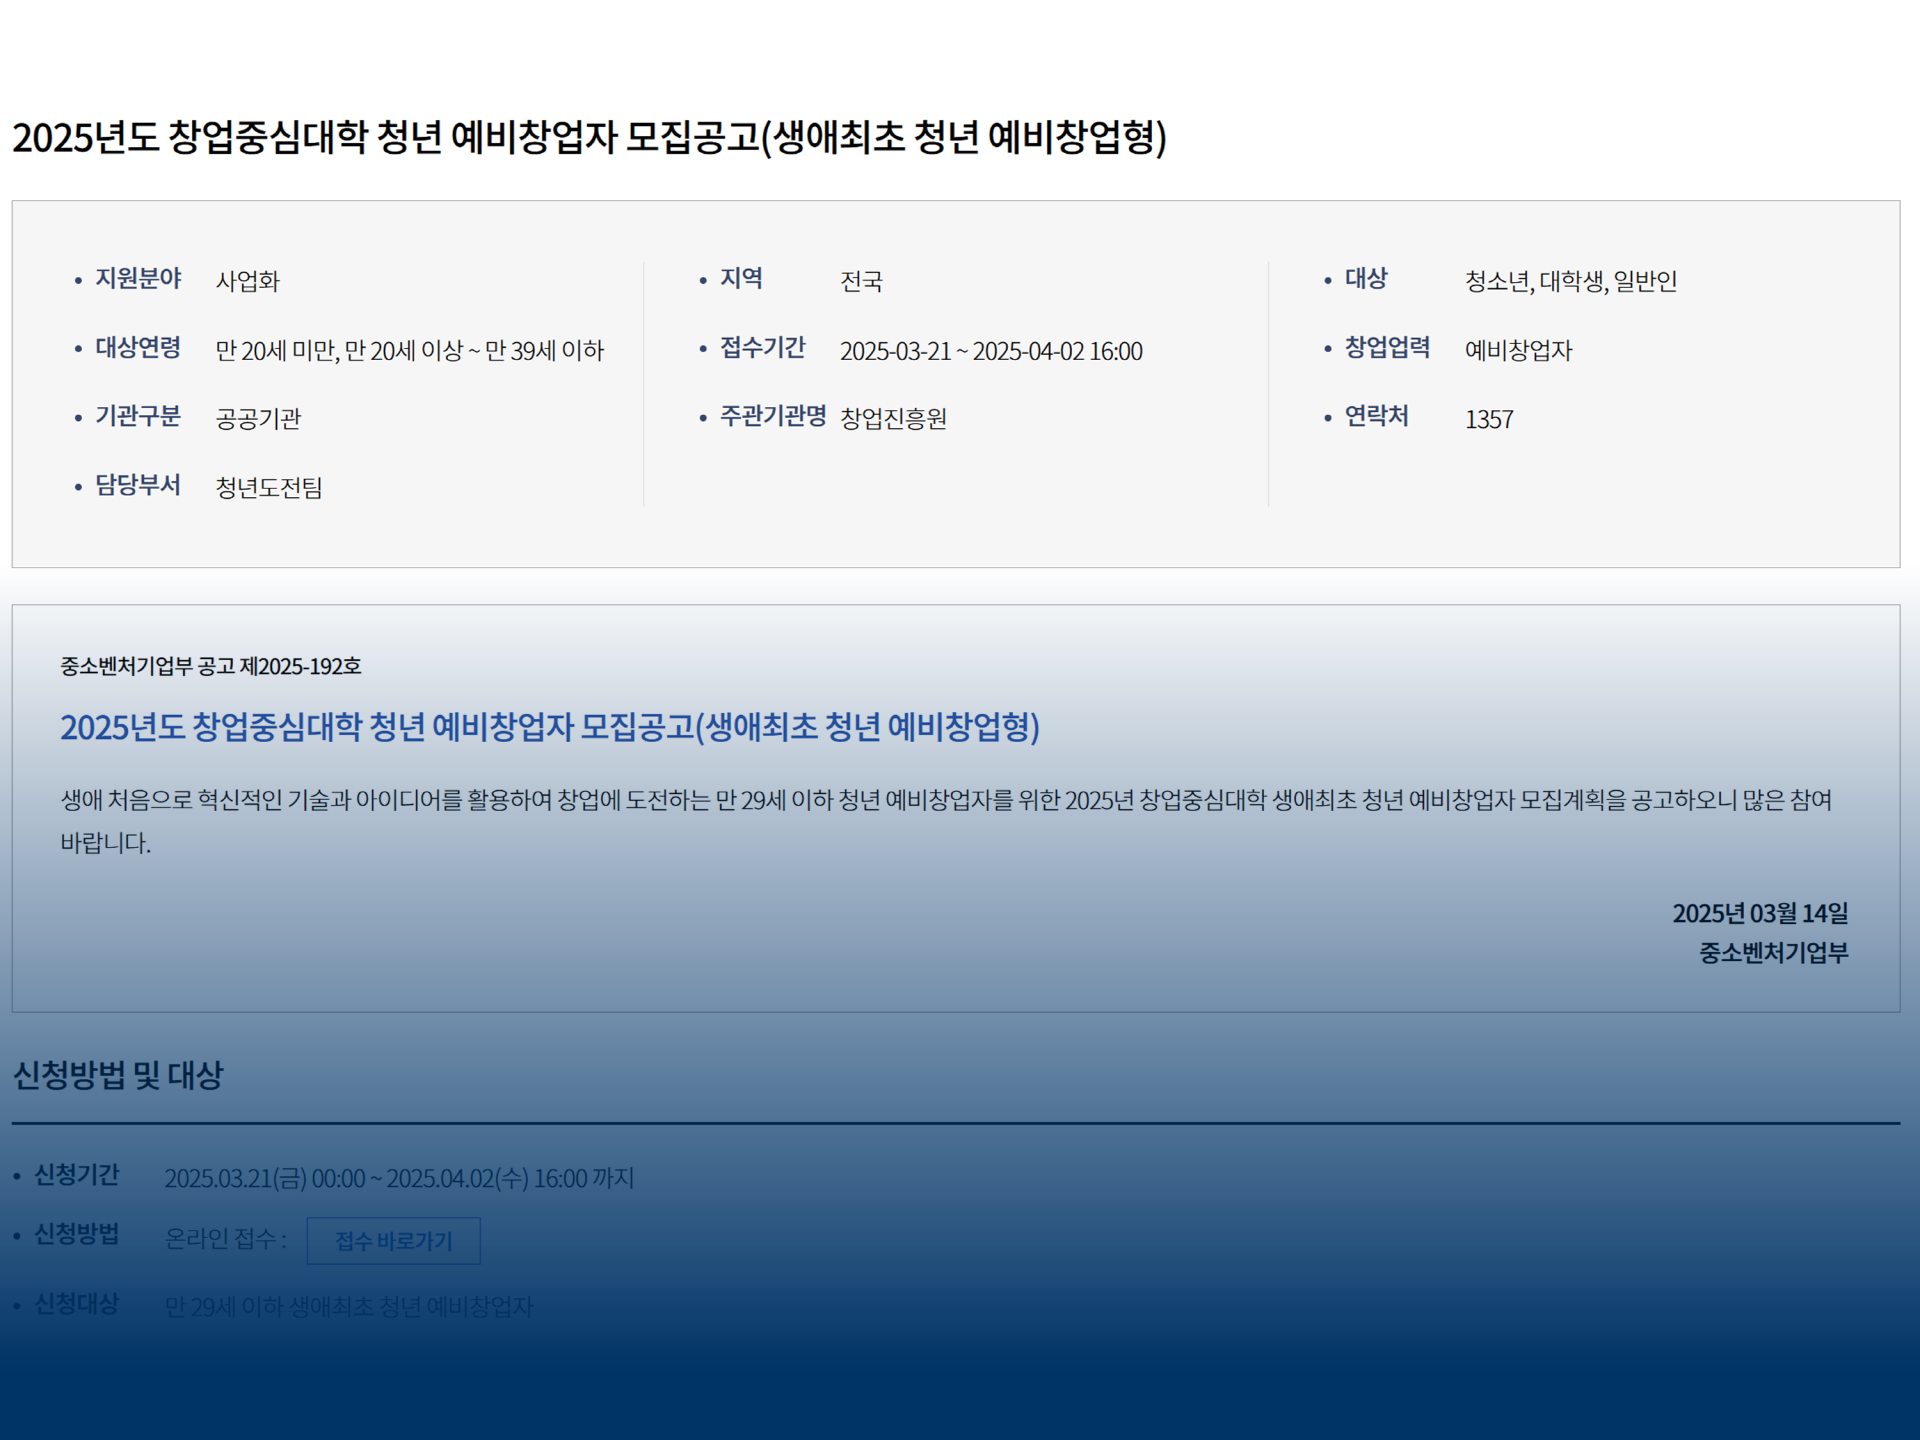Click the 대상연령 age range text
The height and width of the screenshot is (1440, 1920).
[409, 351]
